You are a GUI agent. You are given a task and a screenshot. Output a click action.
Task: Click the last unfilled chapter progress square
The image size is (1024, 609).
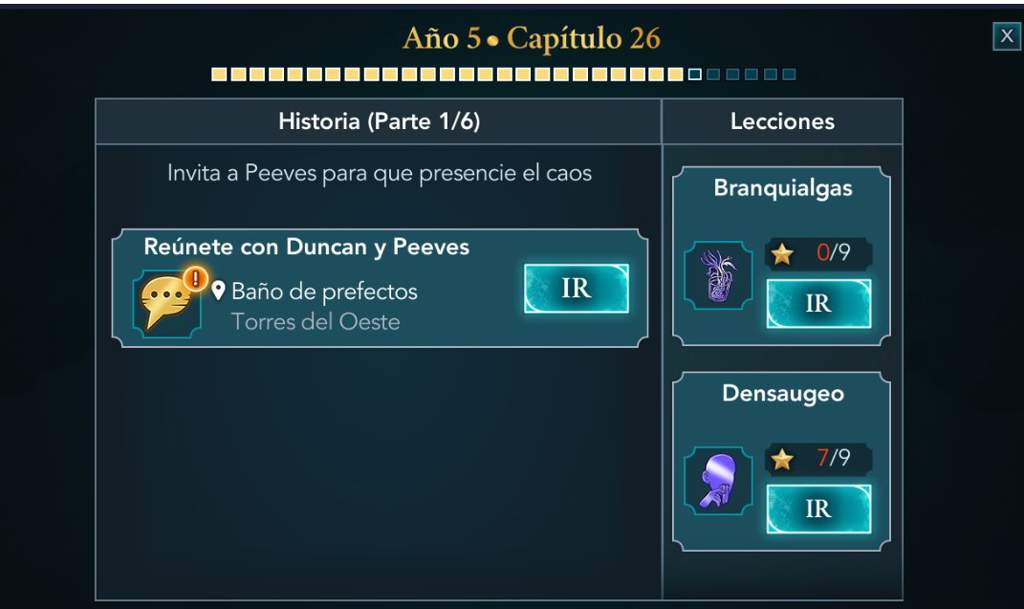click(789, 74)
